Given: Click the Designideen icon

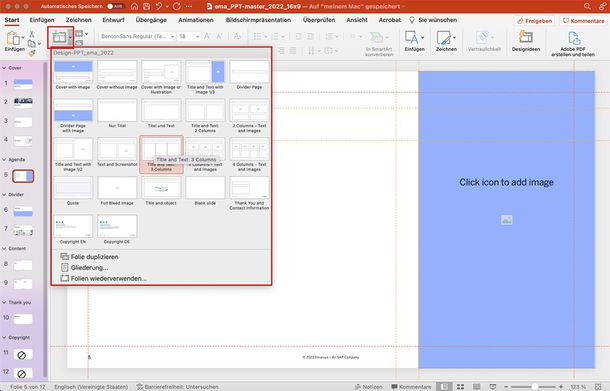Looking at the screenshot, I should coord(526,37).
